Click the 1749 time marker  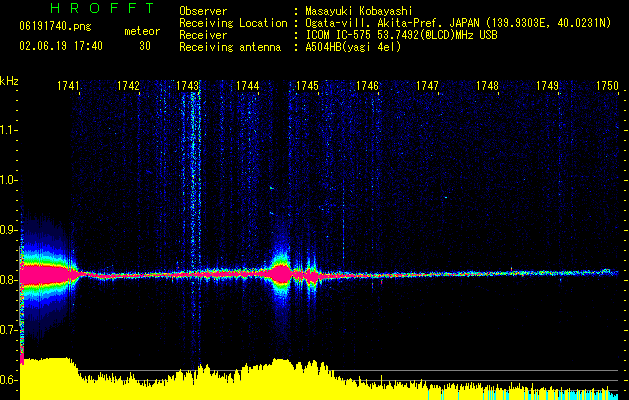[548, 86]
